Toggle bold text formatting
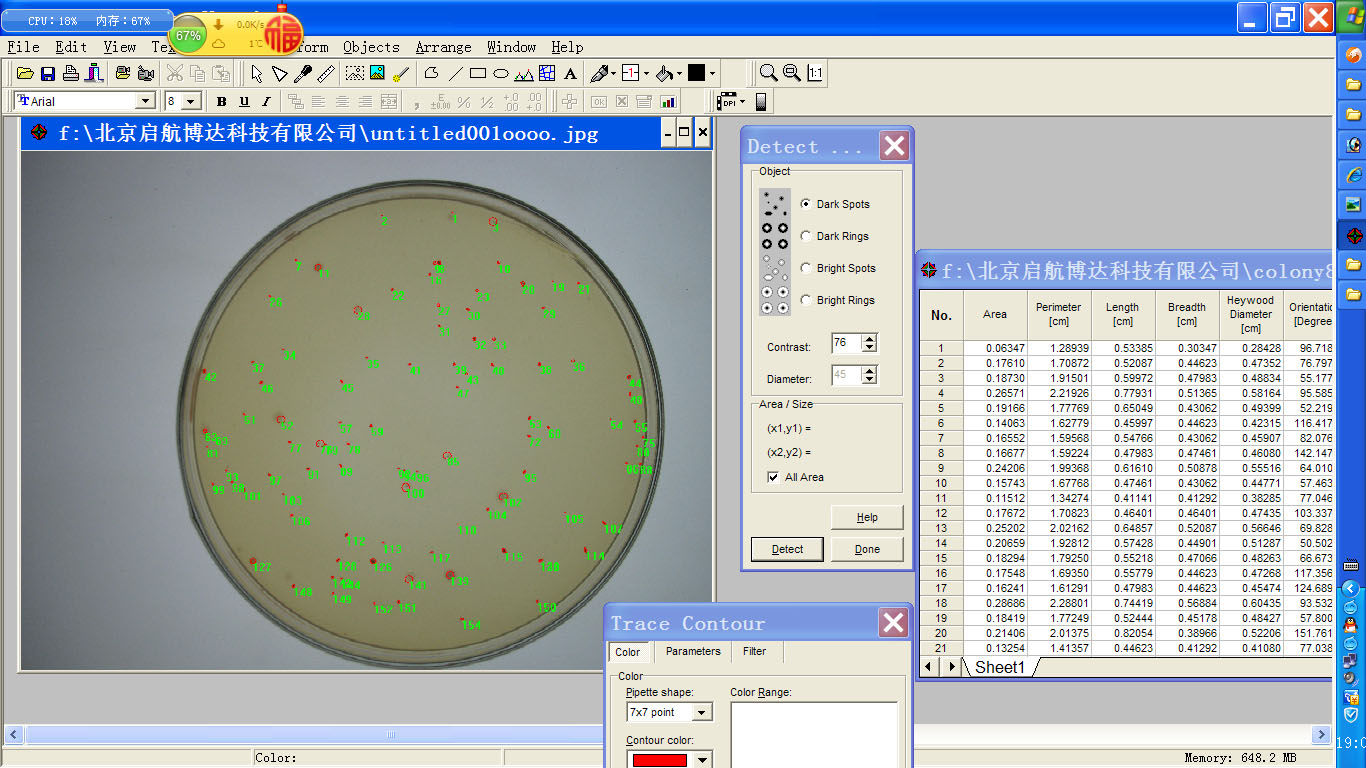Screen dimensions: 1366x768 (x=221, y=101)
